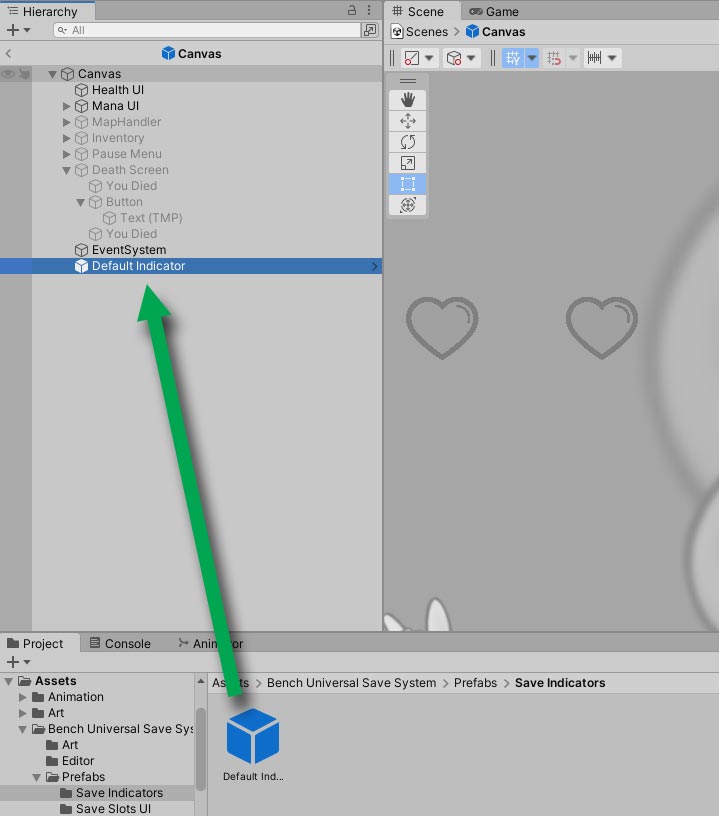Select the Default Indicator hierarchy row
The height and width of the screenshot is (816, 719).
pos(191,266)
